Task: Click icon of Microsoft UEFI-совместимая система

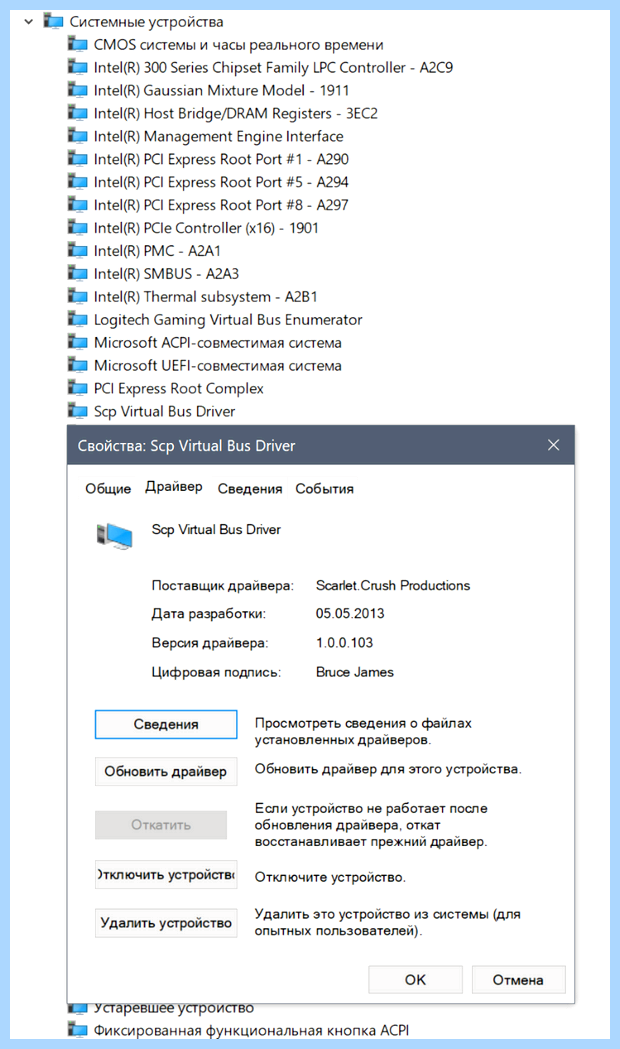Action: (78, 365)
